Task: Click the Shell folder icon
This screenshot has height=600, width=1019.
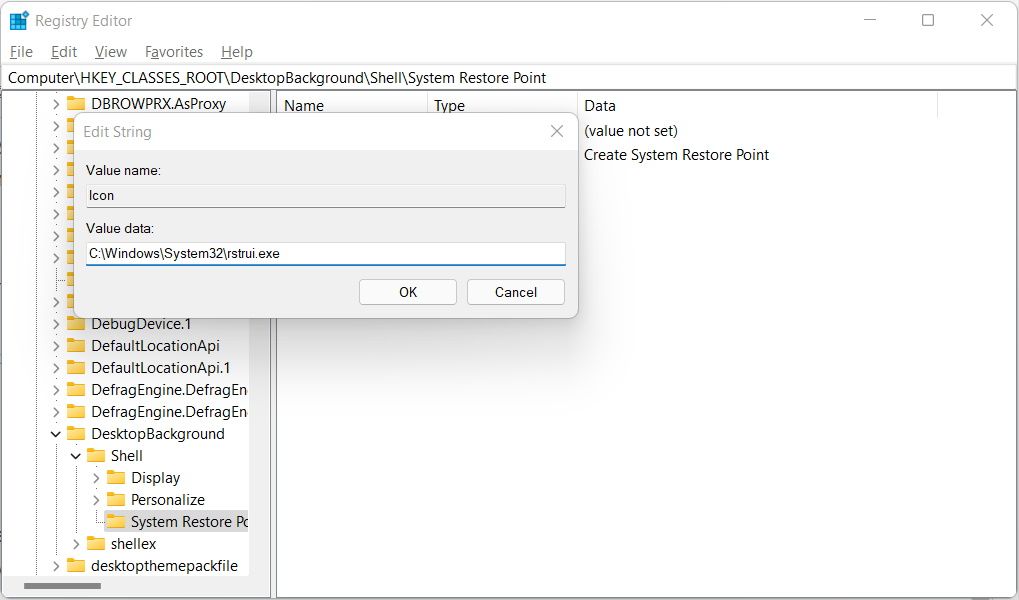Action: pos(96,455)
